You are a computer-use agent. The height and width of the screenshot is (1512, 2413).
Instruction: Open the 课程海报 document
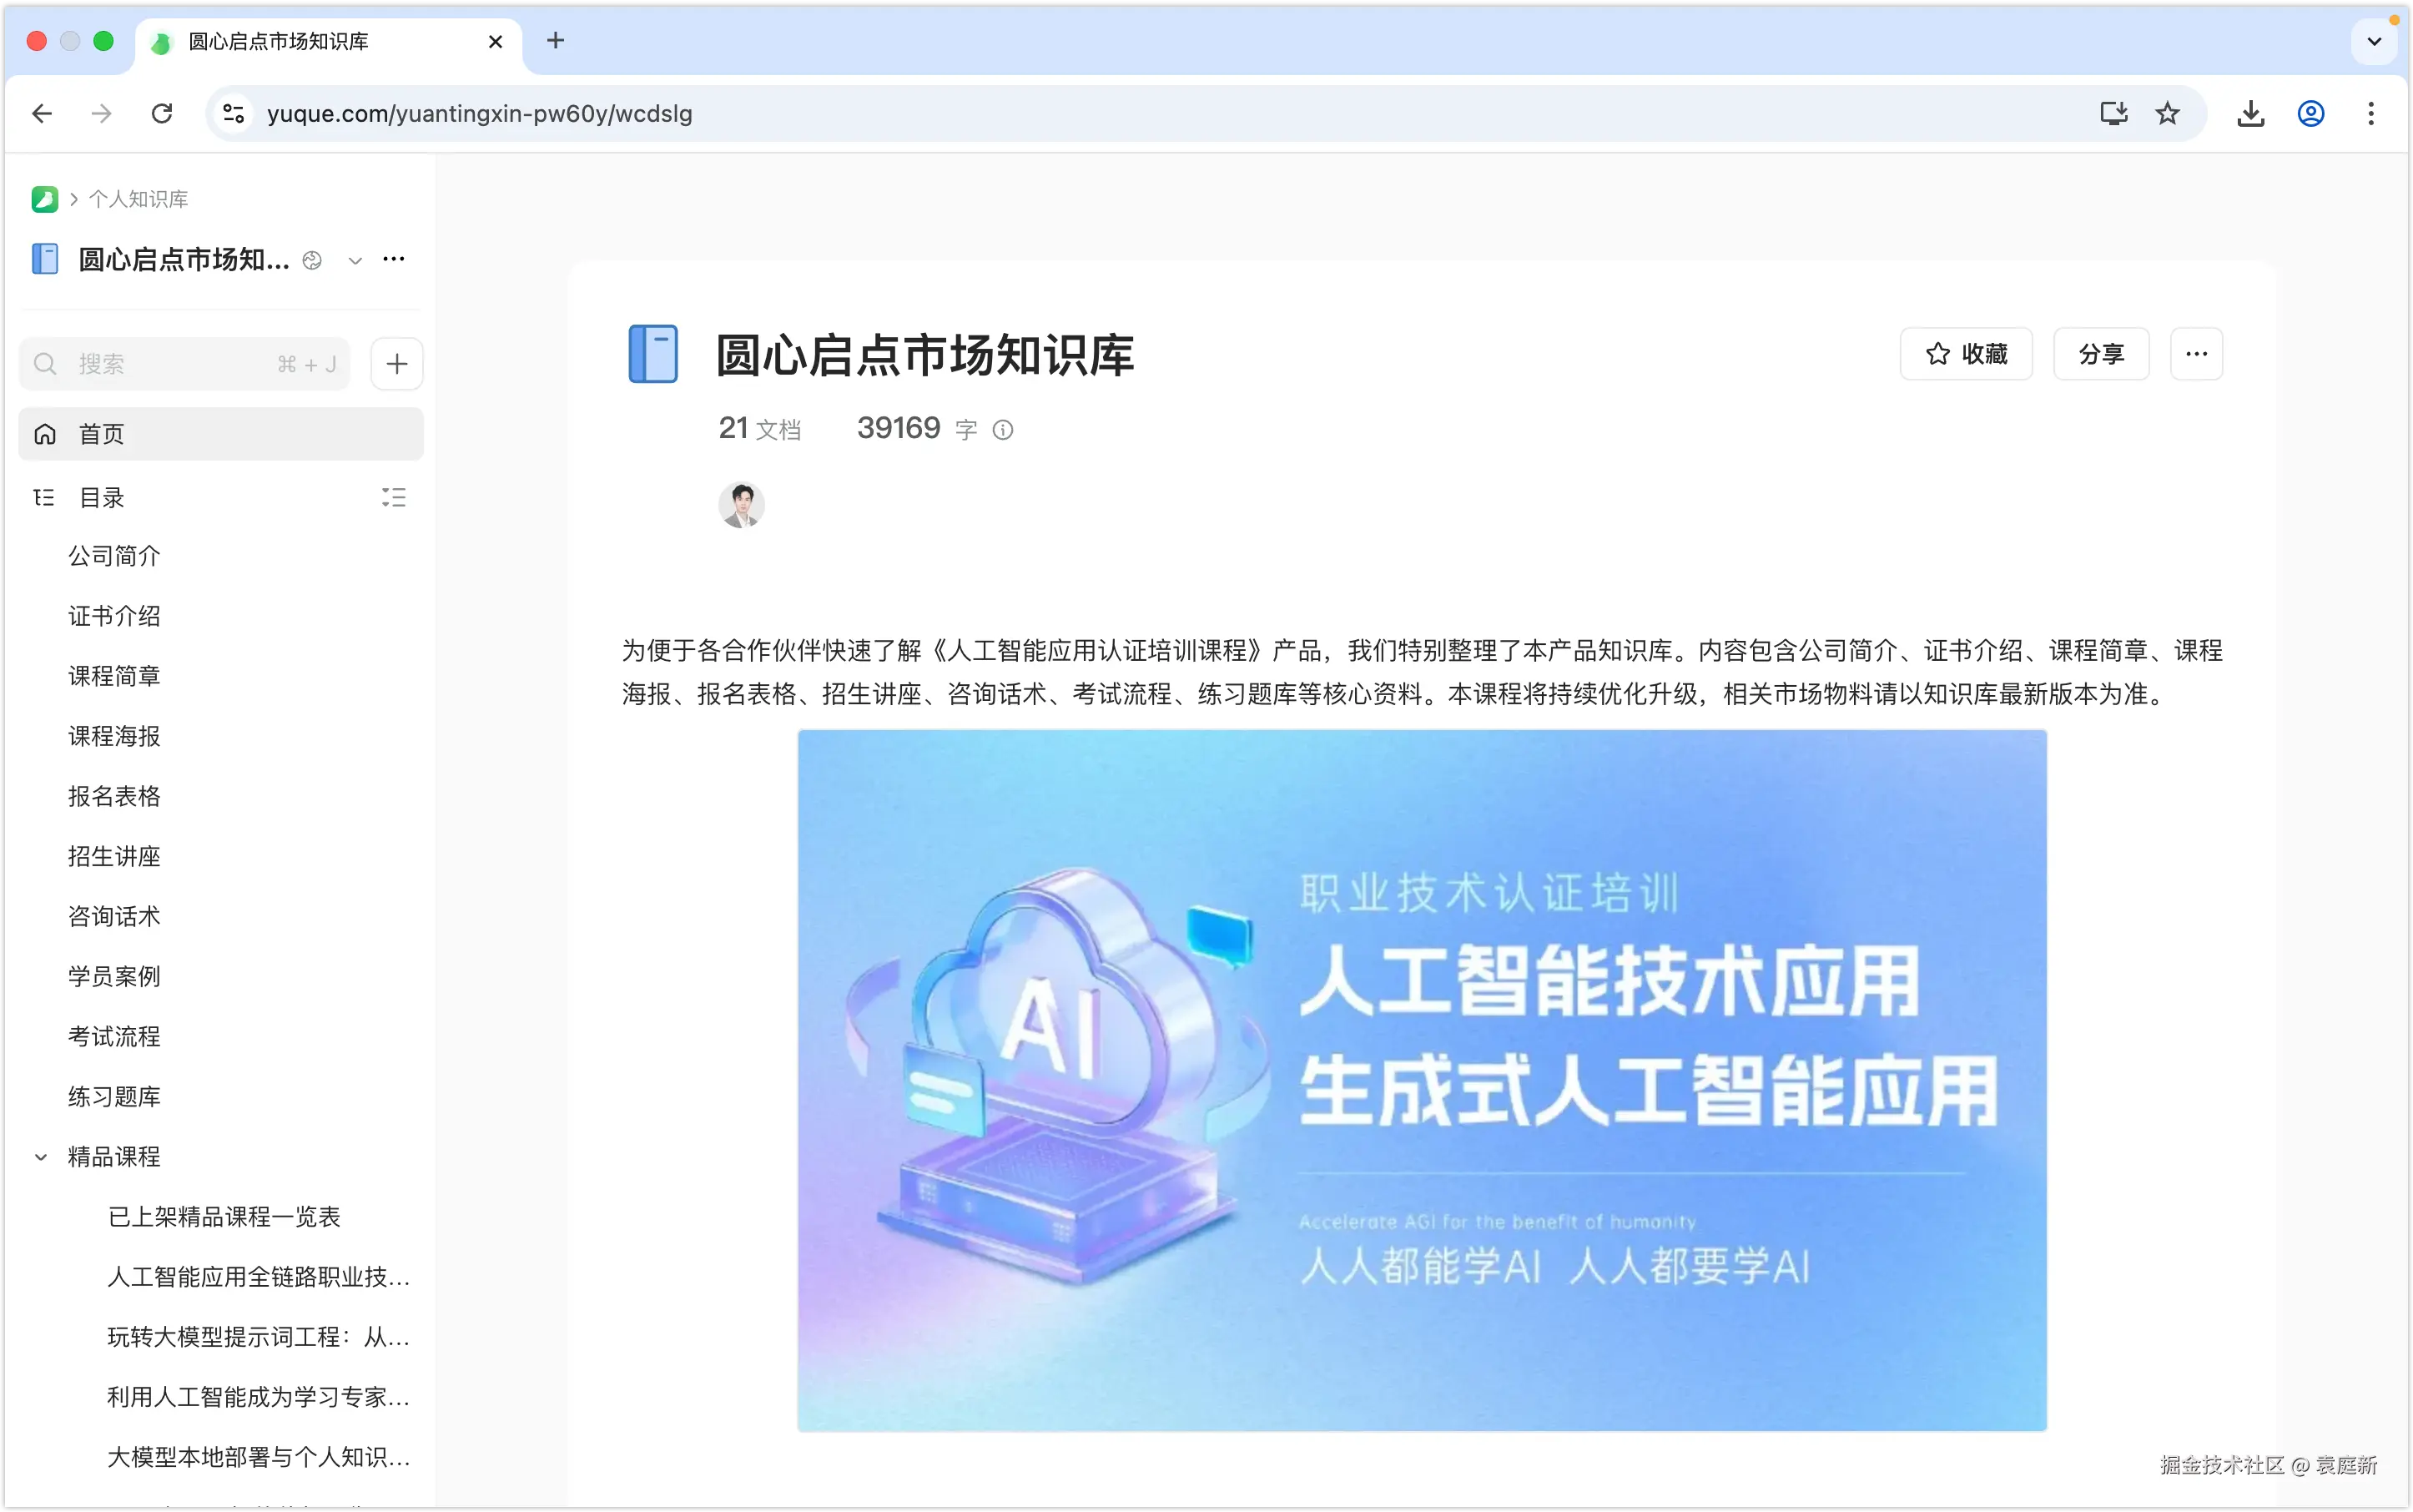coord(114,736)
